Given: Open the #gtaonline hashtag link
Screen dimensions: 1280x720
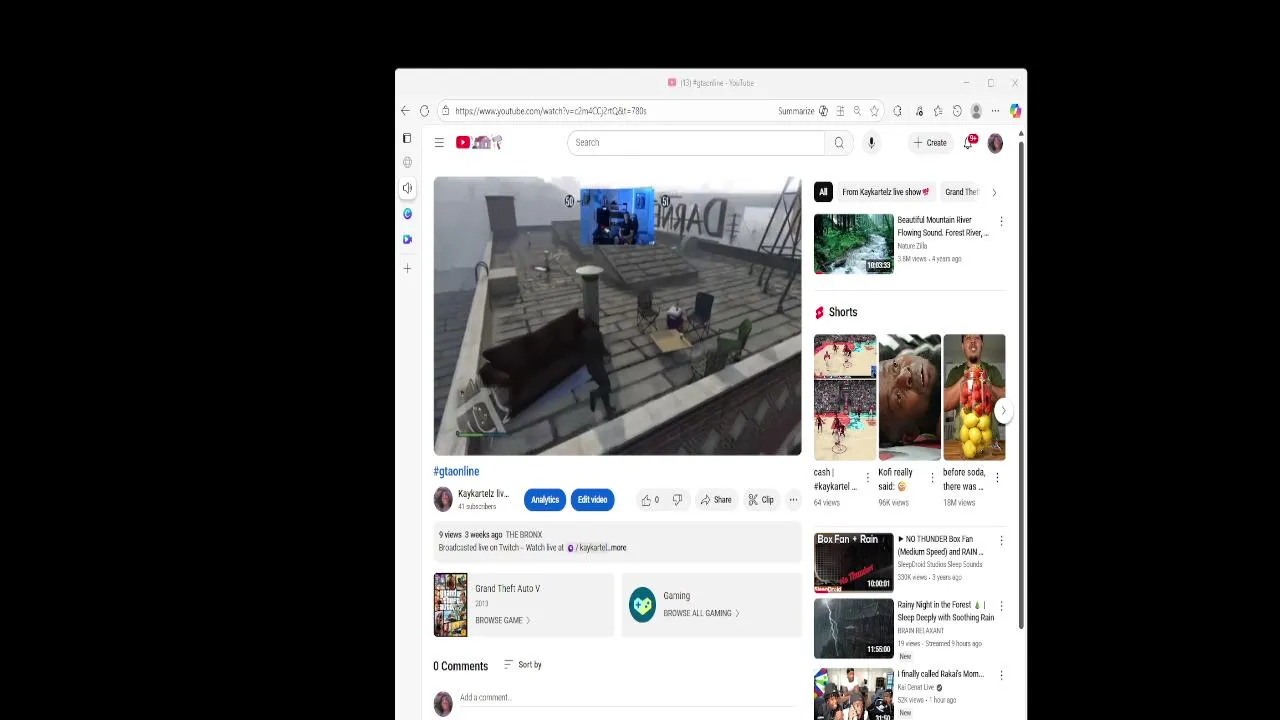Looking at the screenshot, I should click(456, 471).
